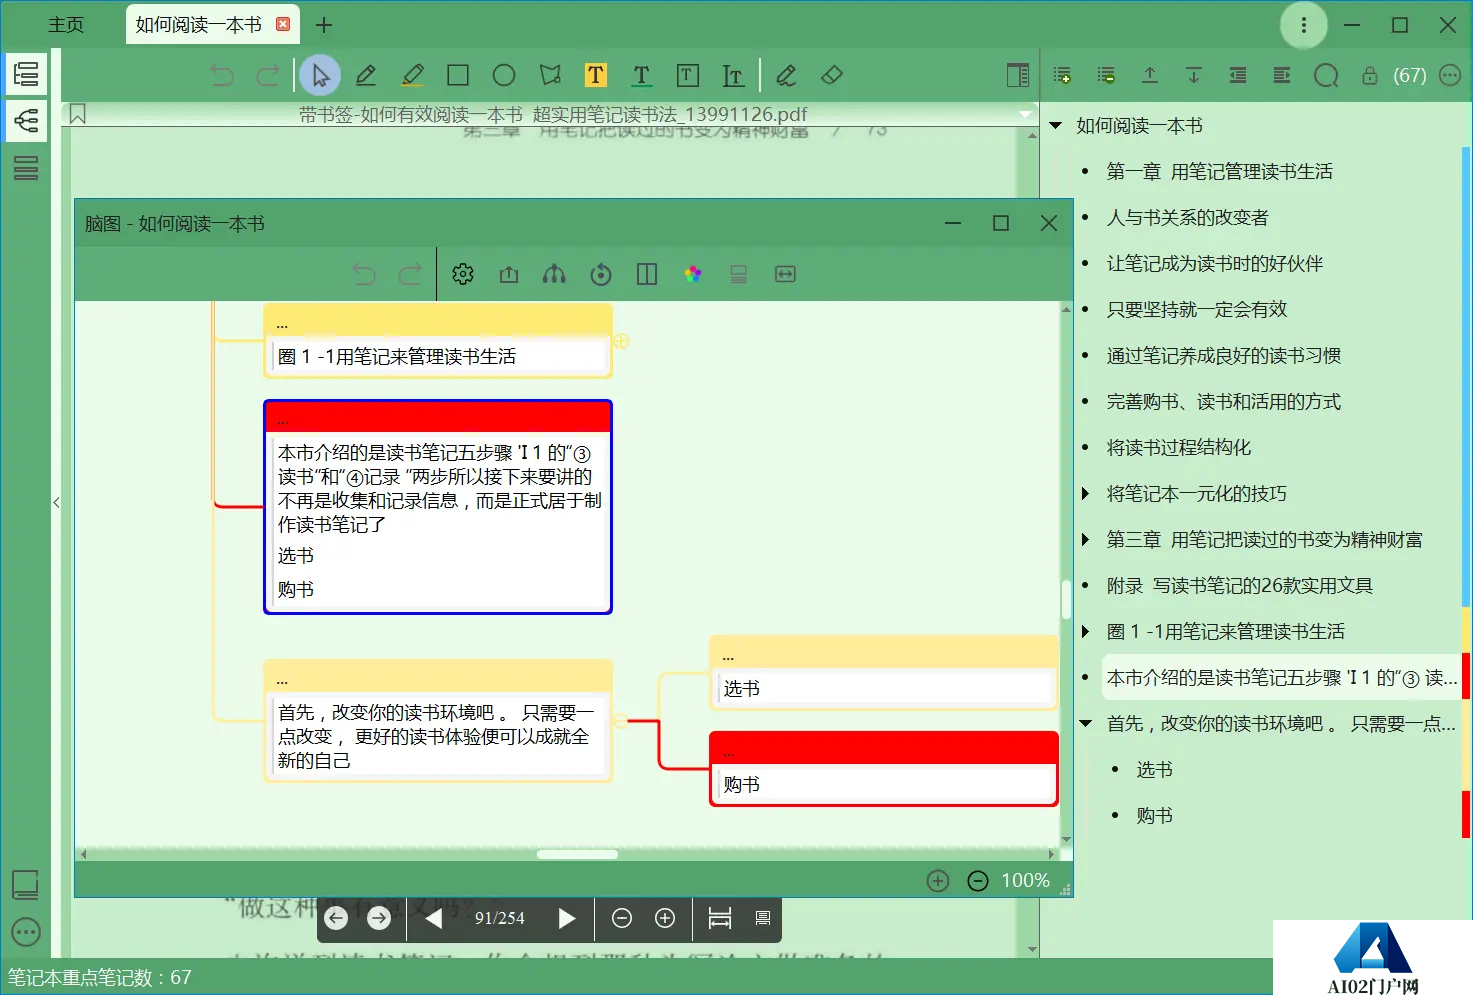This screenshot has height=995, width=1473.
Task: Select the eraser tool
Action: point(832,75)
